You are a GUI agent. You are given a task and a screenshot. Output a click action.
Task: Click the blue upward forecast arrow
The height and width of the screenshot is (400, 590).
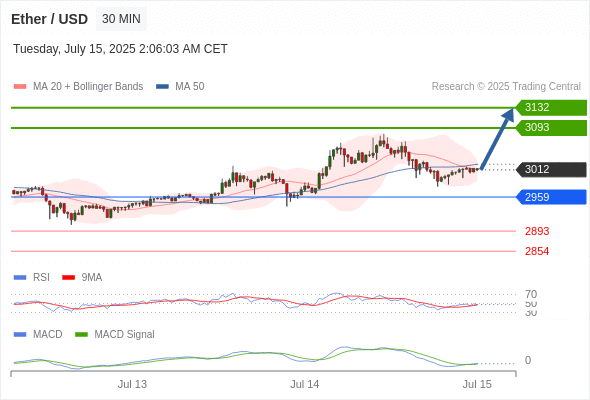(x=497, y=138)
